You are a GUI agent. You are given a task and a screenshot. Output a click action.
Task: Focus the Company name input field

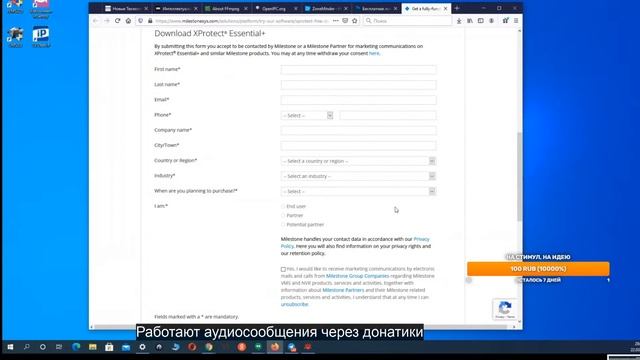(x=358, y=131)
